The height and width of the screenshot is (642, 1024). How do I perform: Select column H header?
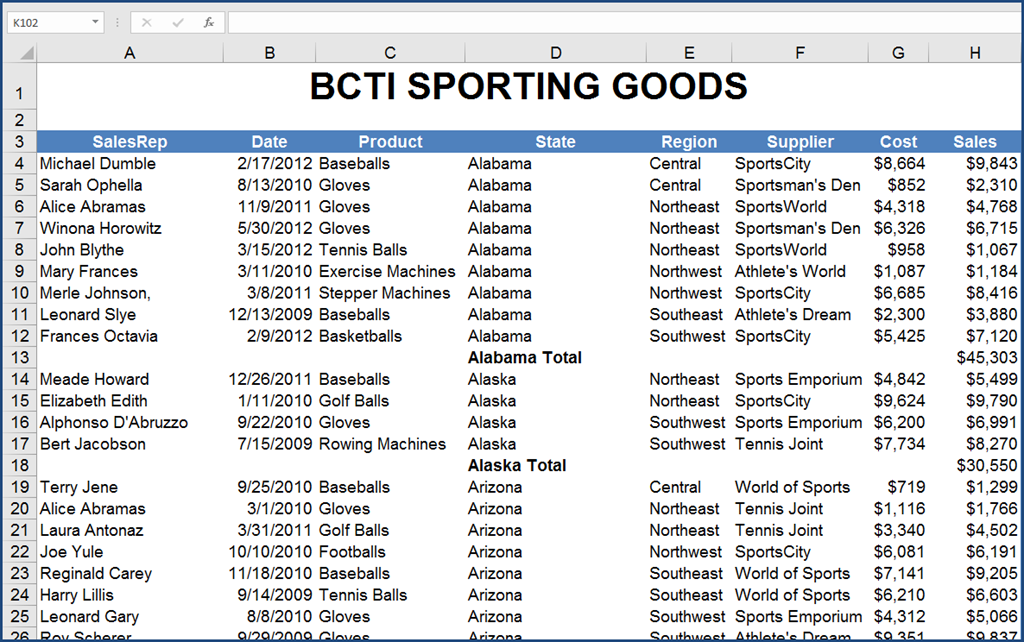pos(974,54)
